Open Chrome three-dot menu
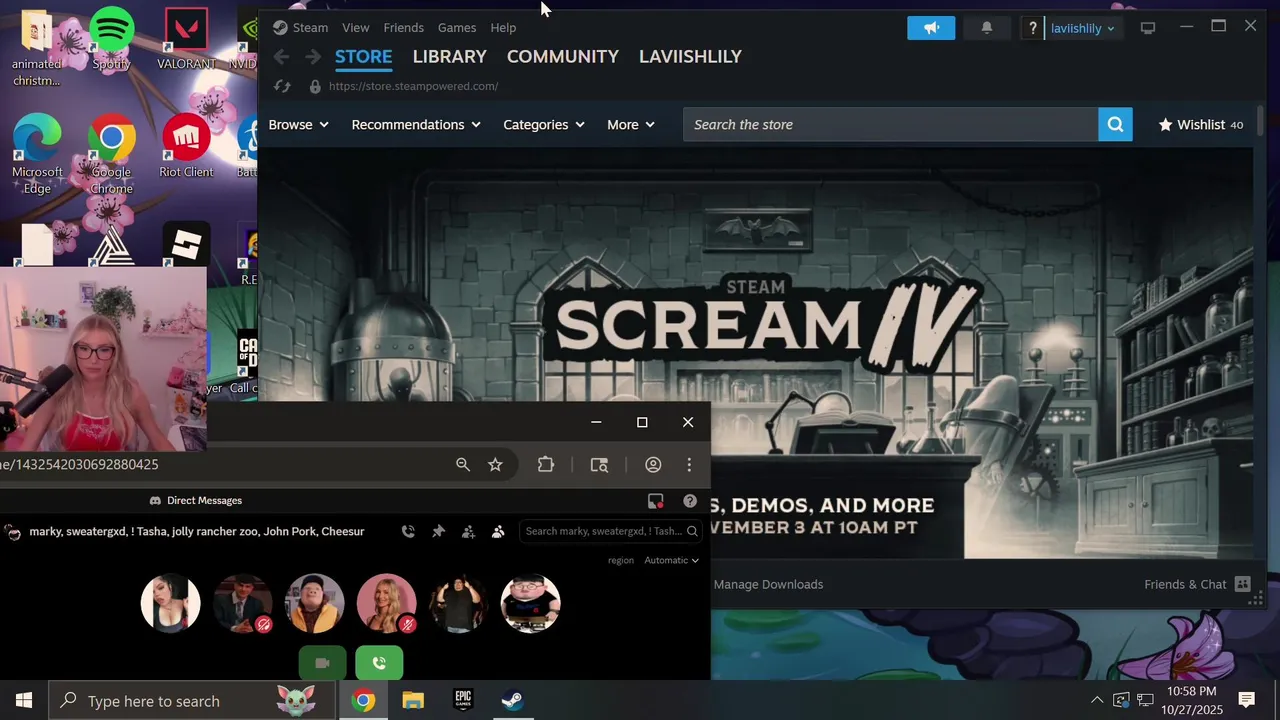 click(x=689, y=464)
